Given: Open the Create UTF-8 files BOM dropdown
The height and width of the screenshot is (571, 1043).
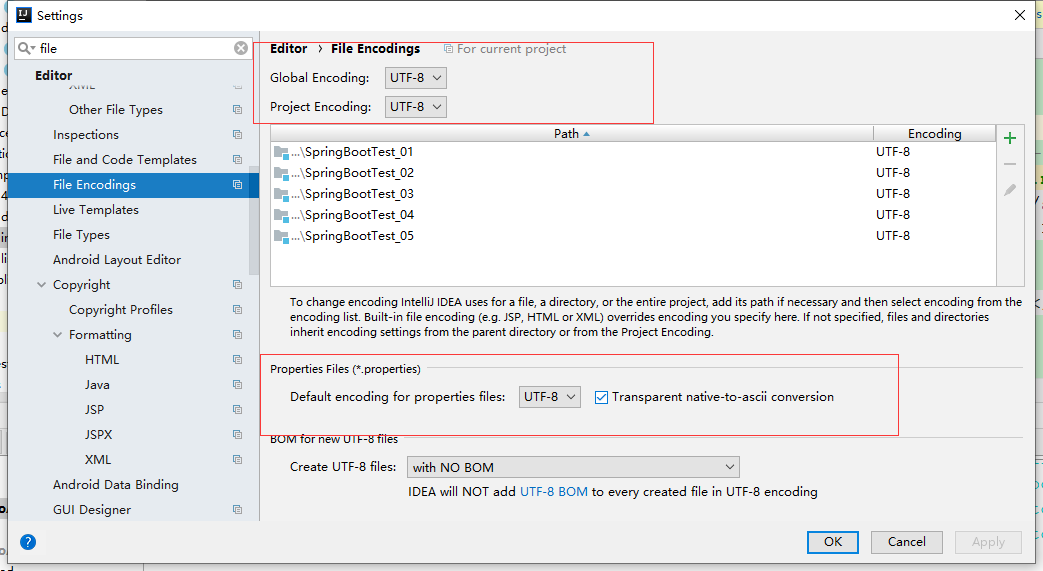Looking at the screenshot, I should (573, 467).
